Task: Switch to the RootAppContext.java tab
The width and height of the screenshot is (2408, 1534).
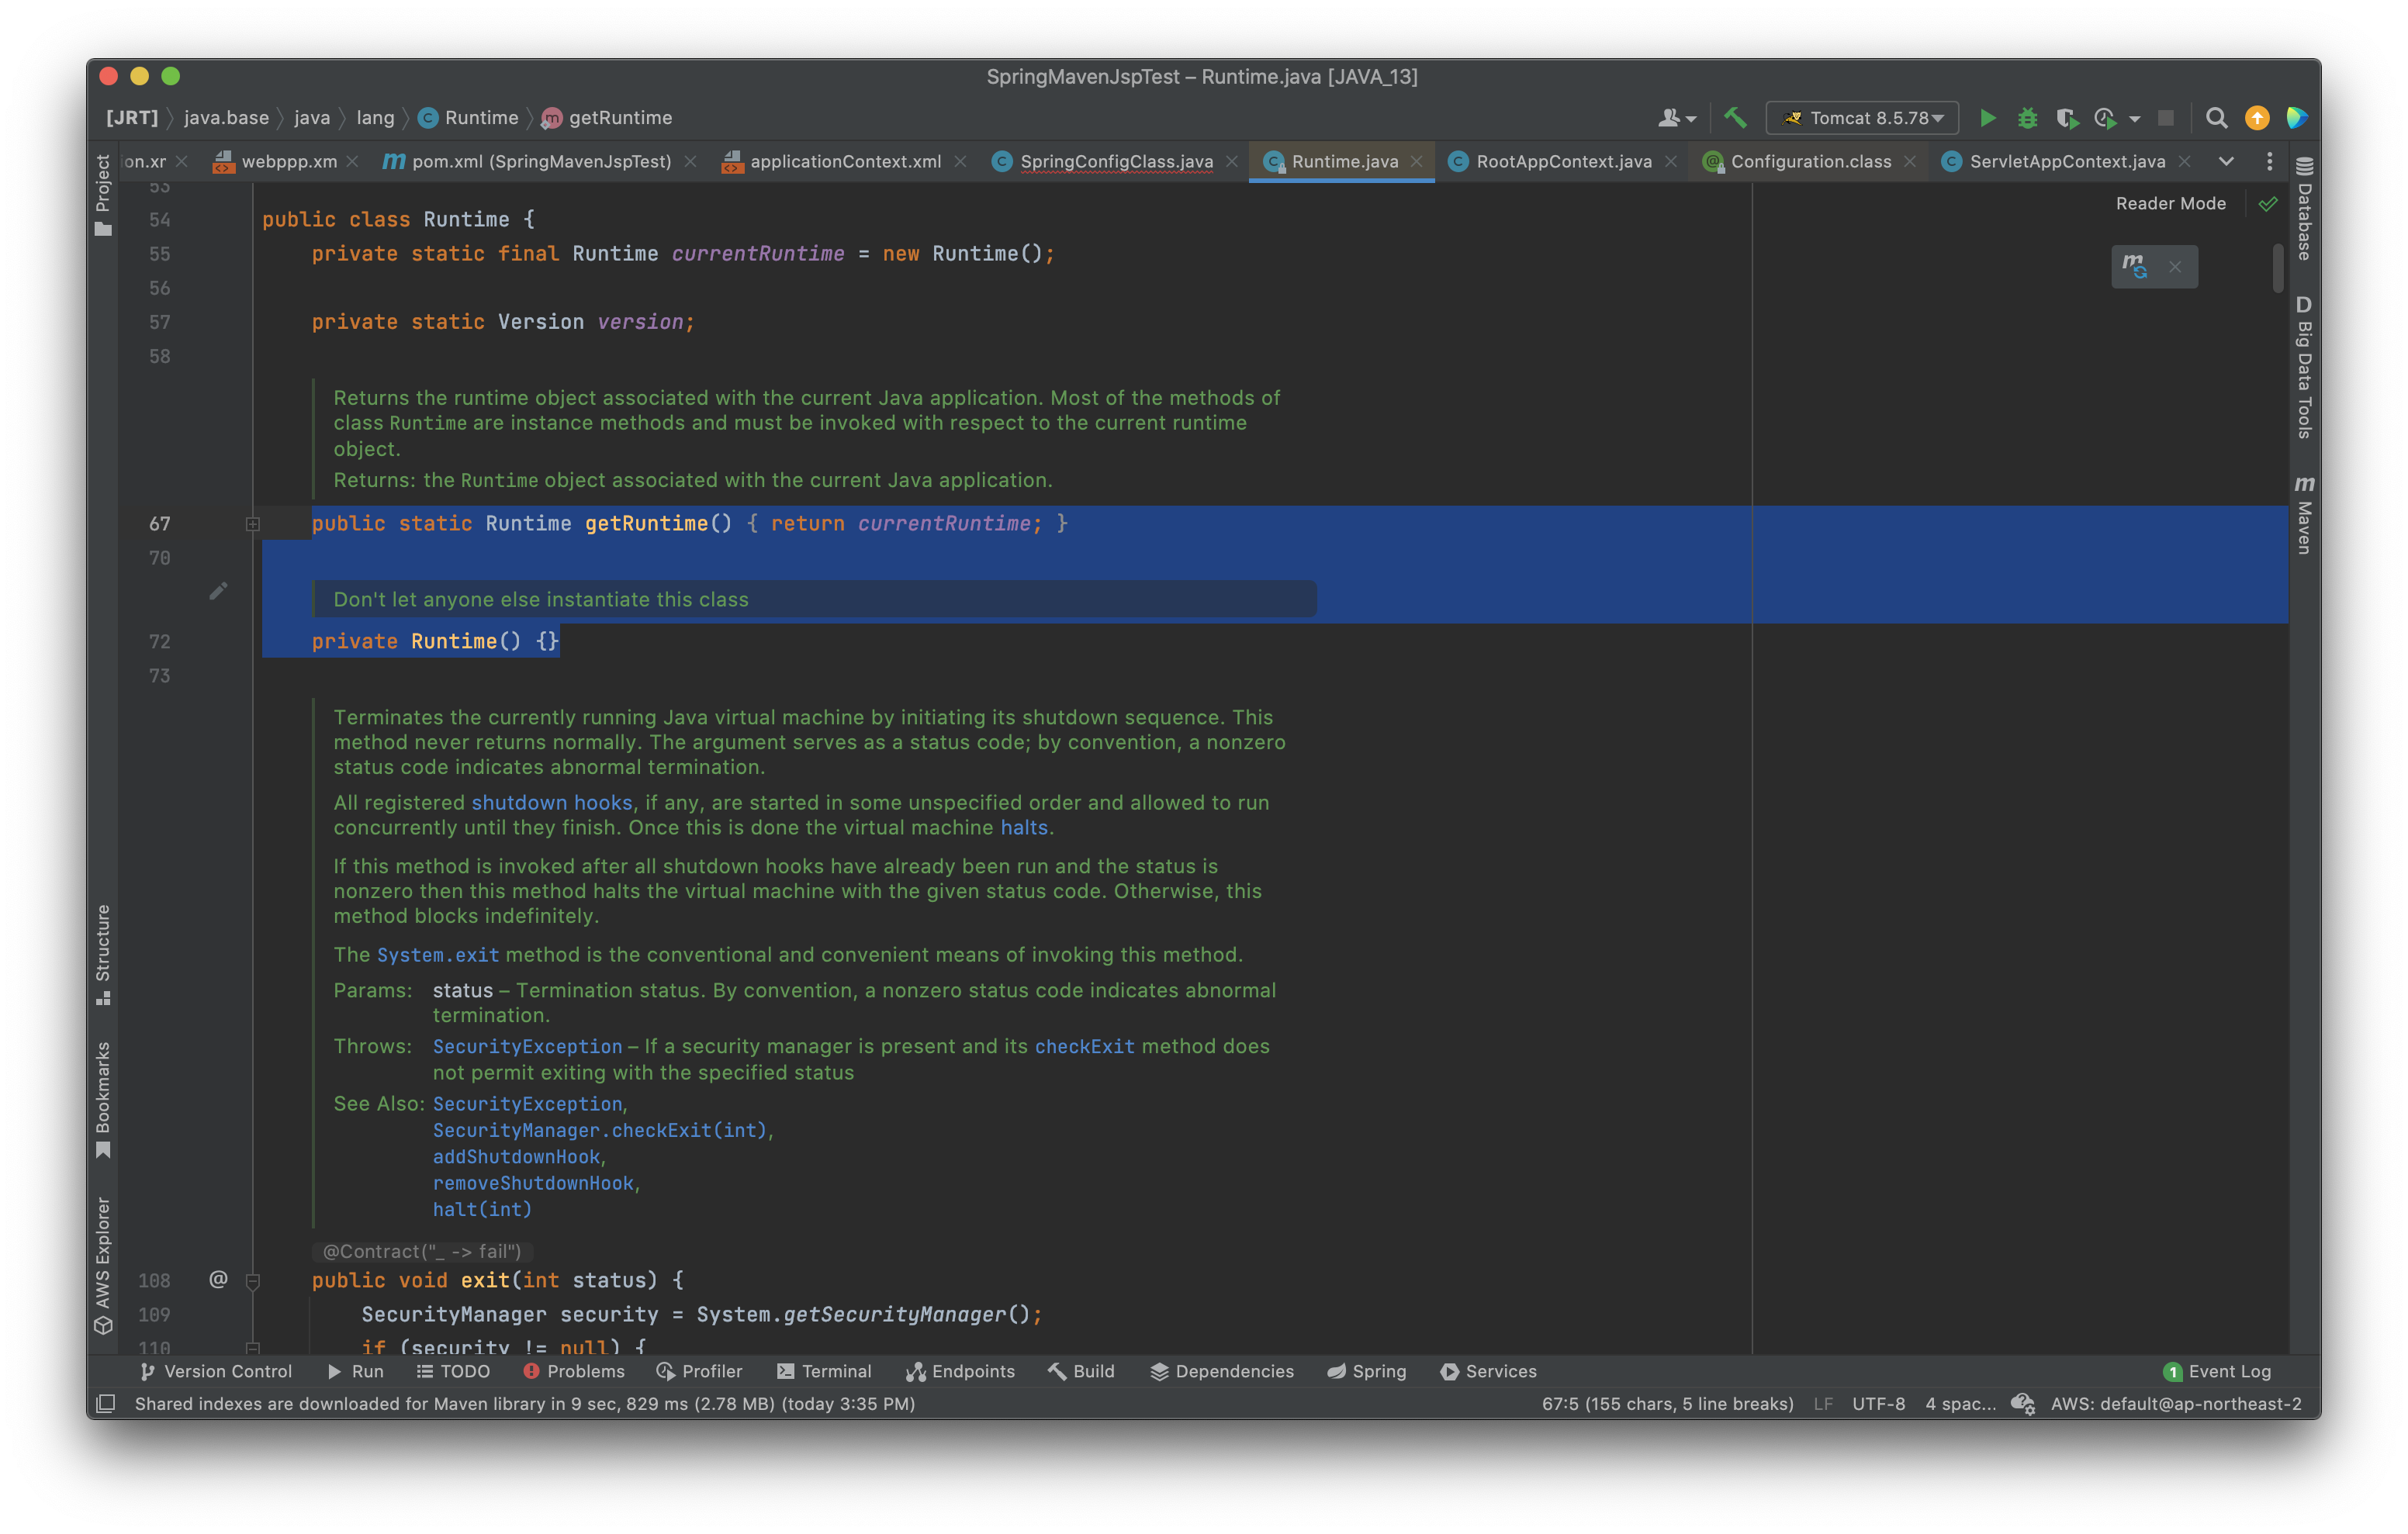Action: (1563, 161)
